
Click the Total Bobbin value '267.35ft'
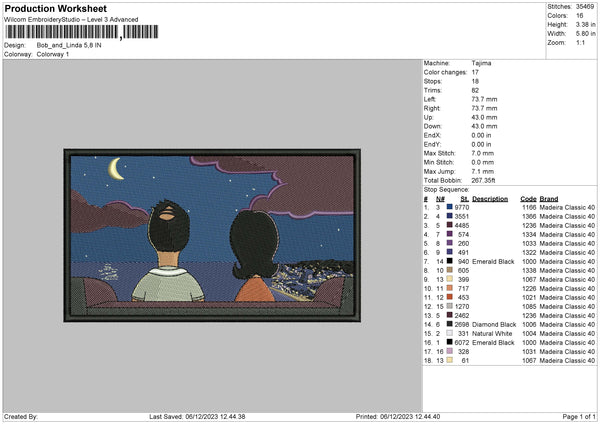[483, 180]
